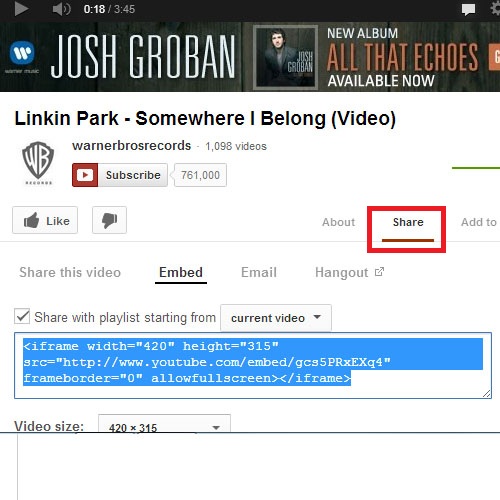Screen dimensions: 500x500
Task: Click the Like thumbs up button
Action: (x=45, y=220)
